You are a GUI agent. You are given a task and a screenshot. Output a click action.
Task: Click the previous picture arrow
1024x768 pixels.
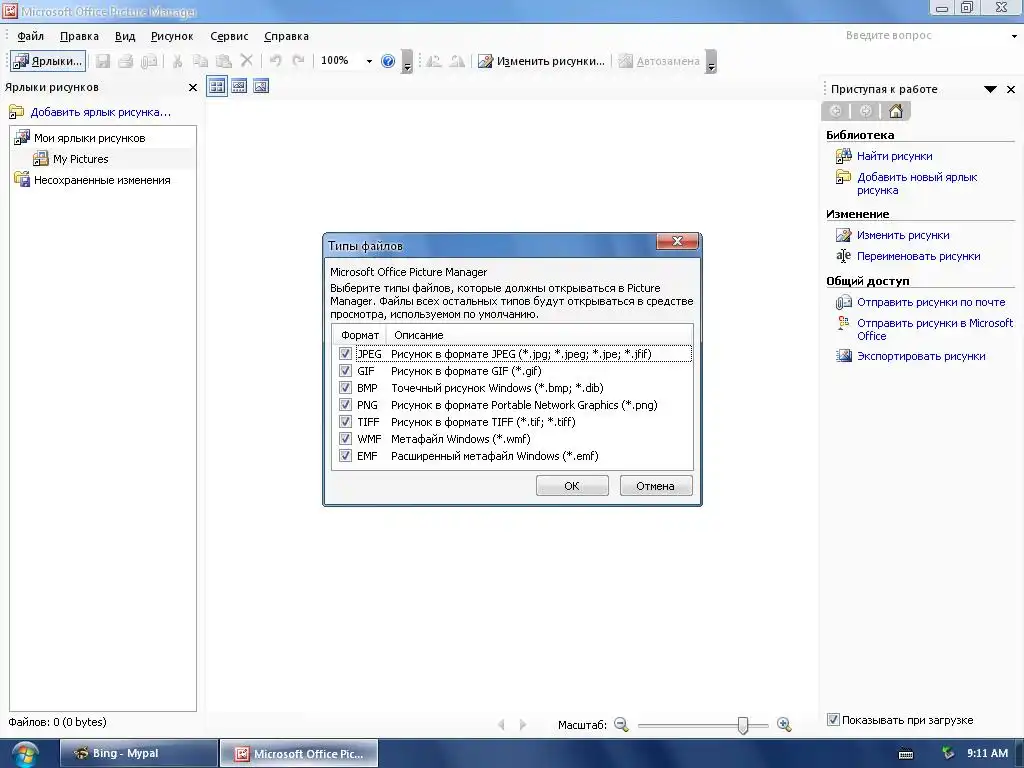click(x=502, y=724)
